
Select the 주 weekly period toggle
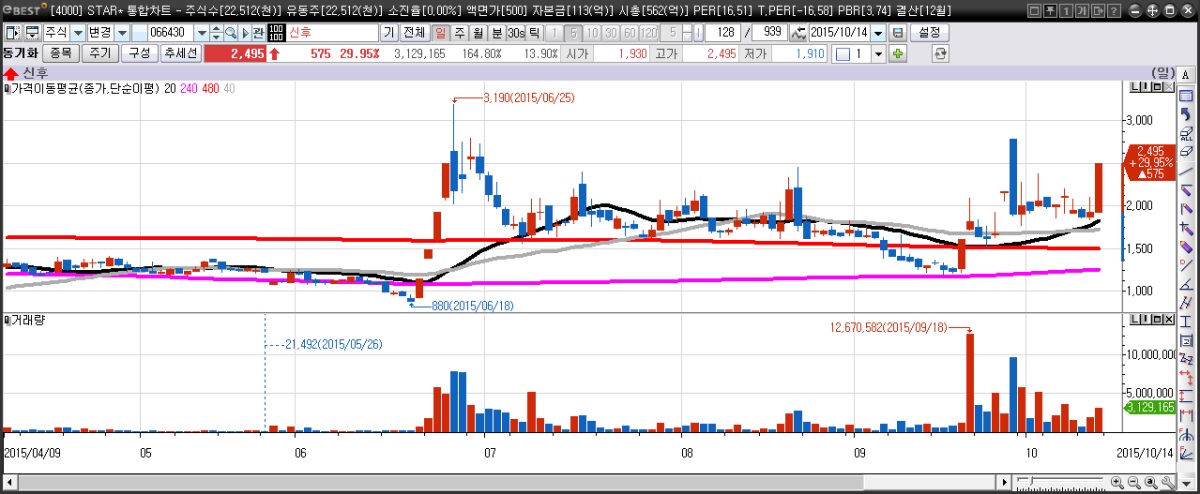click(x=459, y=32)
